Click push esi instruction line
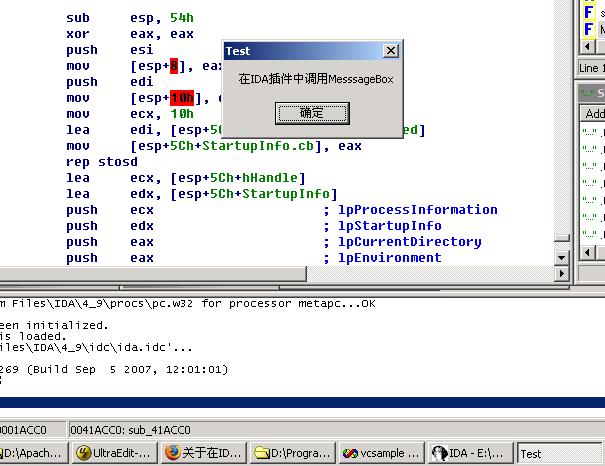Image resolution: width=605 pixels, height=466 pixels. click(x=110, y=50)
